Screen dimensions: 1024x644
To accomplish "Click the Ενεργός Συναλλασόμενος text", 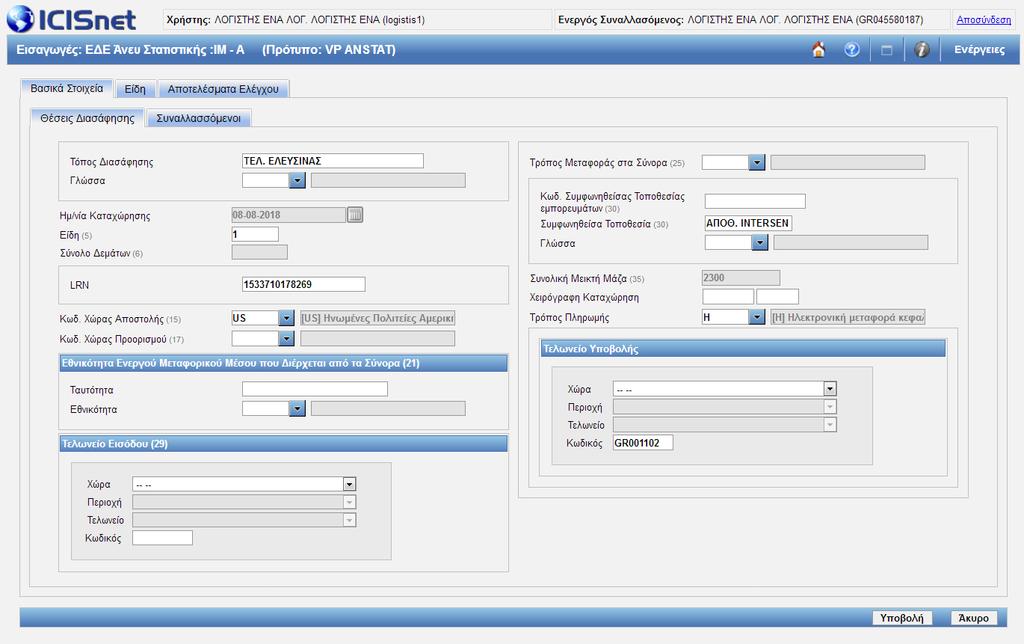I will pyautogui.click(x=741, y=20).
